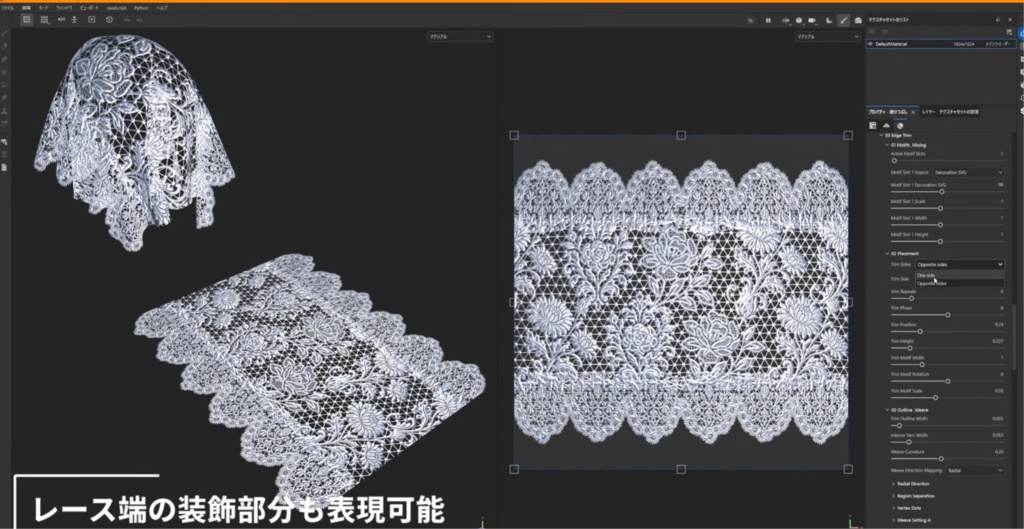Image resolution: width=1024 pixels, height=529 pixels.
Task: Open the symmetry-view options icon
Action: (786, 20)
